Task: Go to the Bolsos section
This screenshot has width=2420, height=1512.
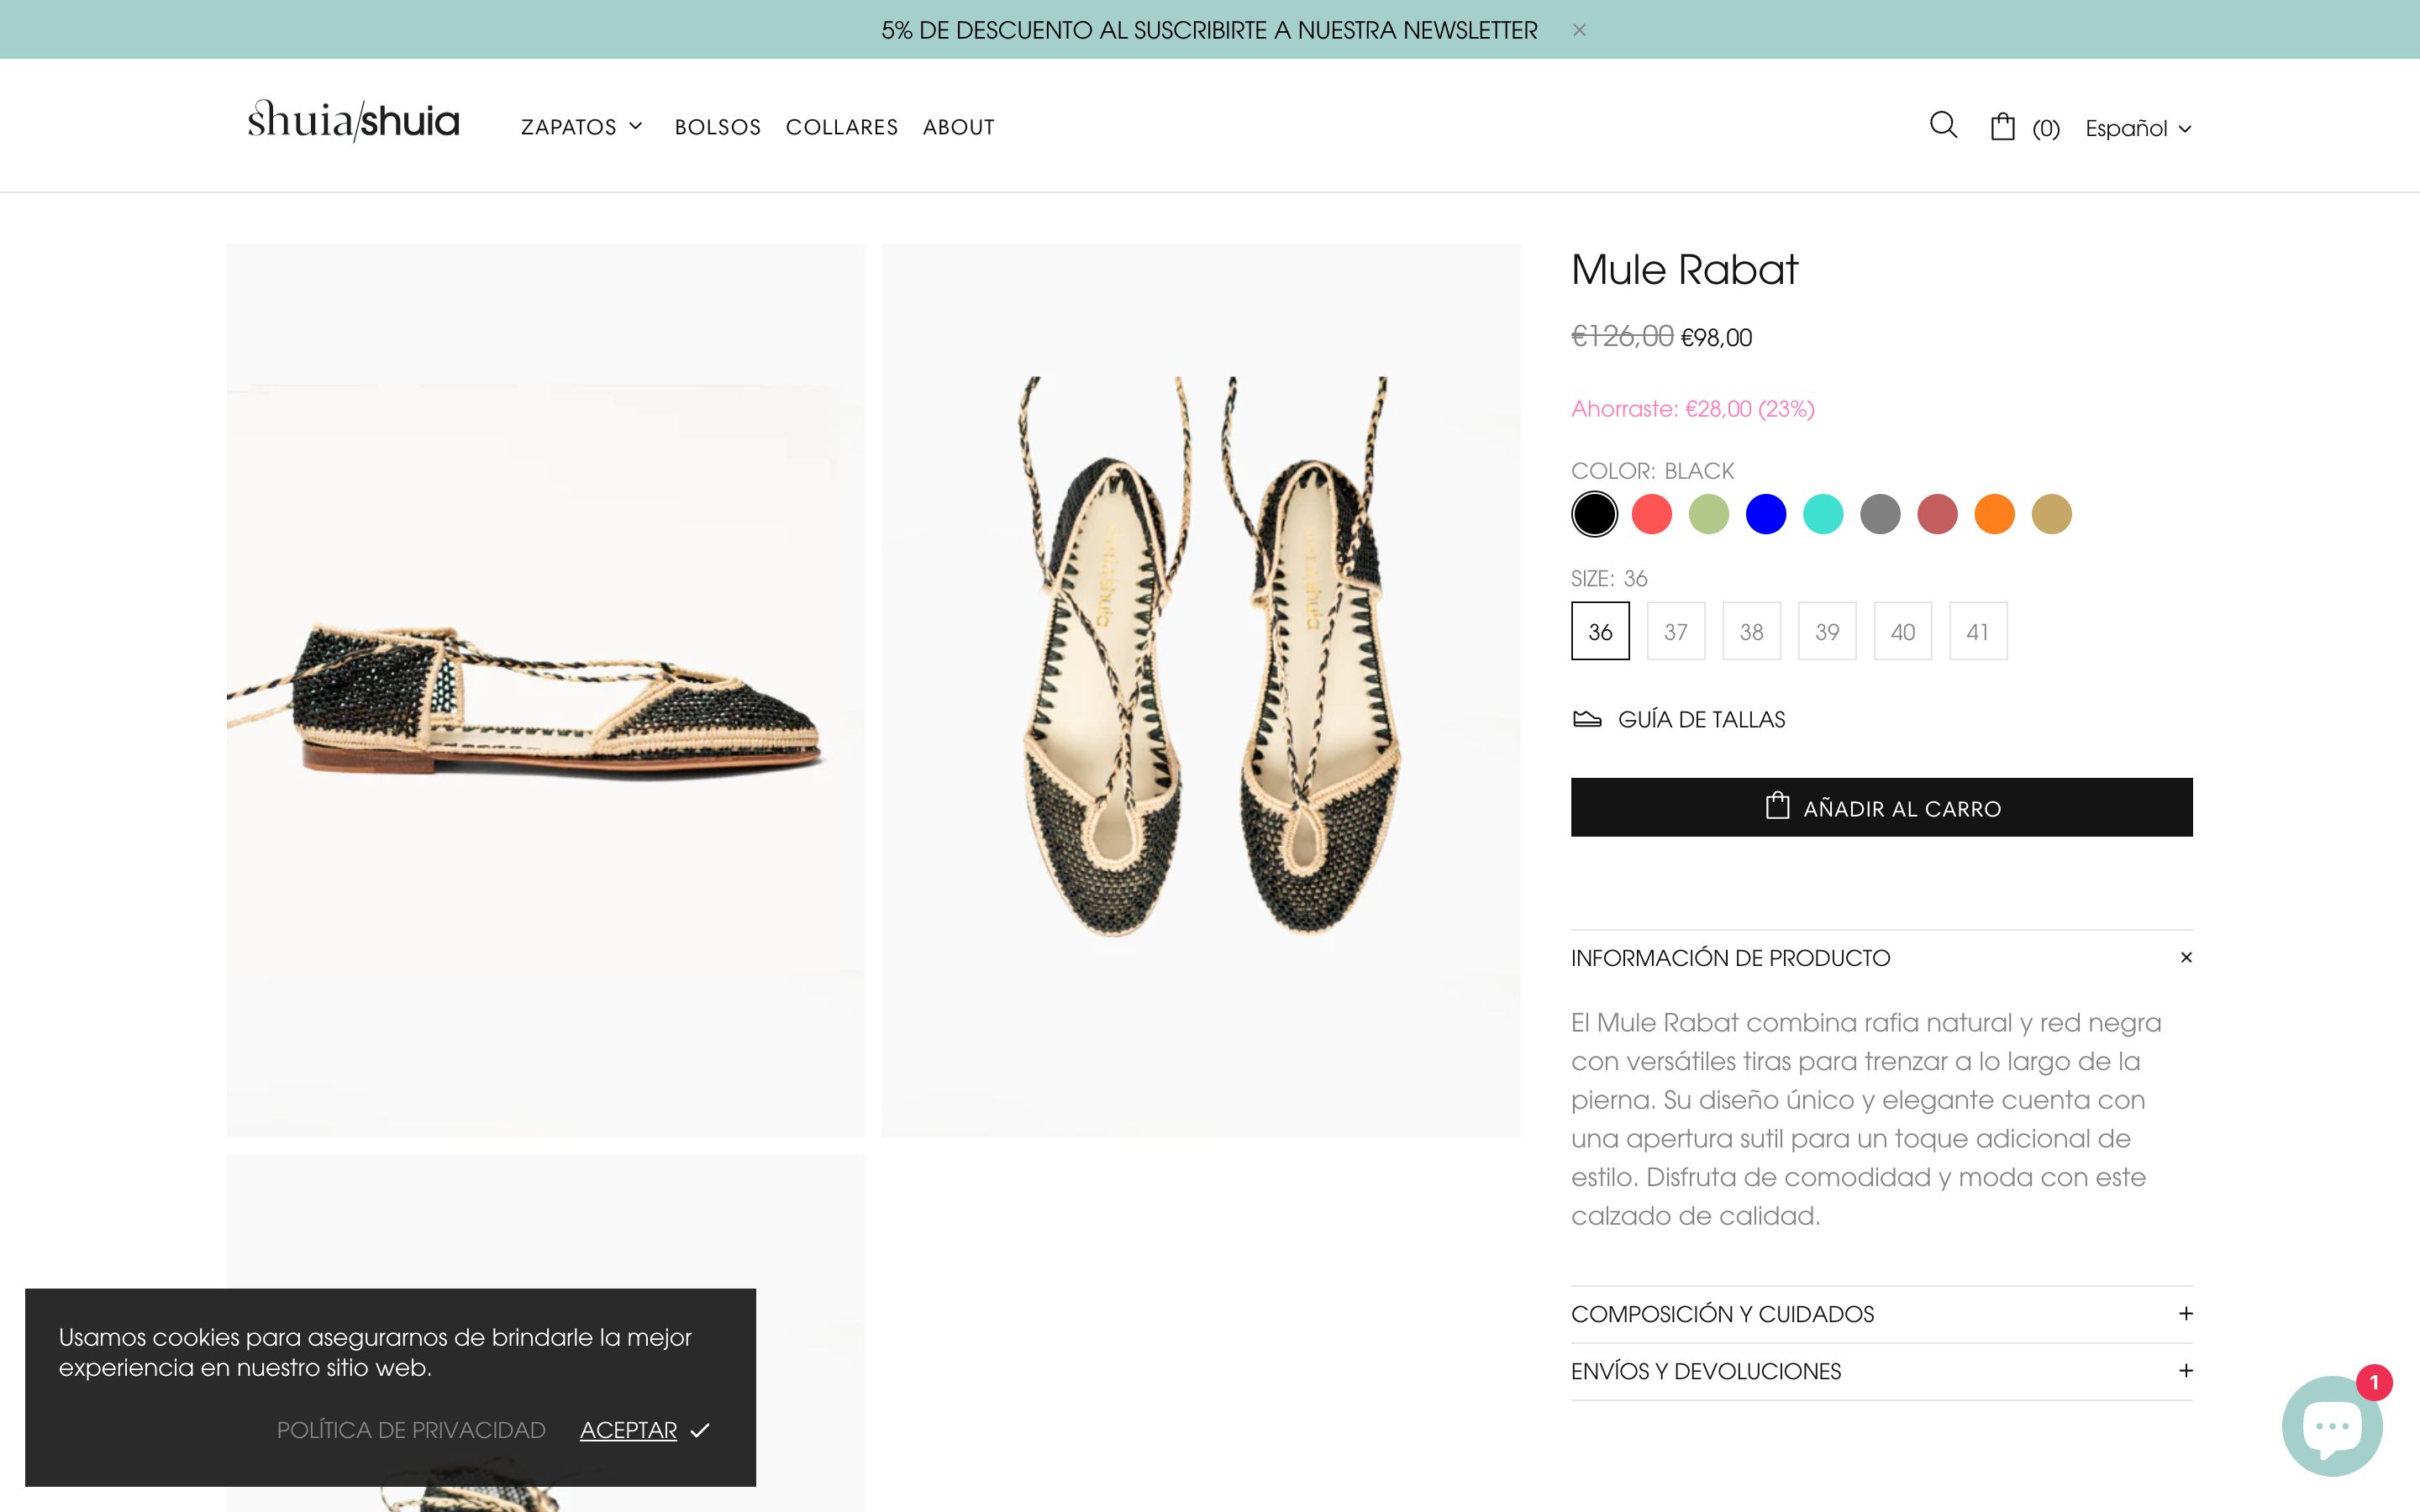Action: pos(718,127)
